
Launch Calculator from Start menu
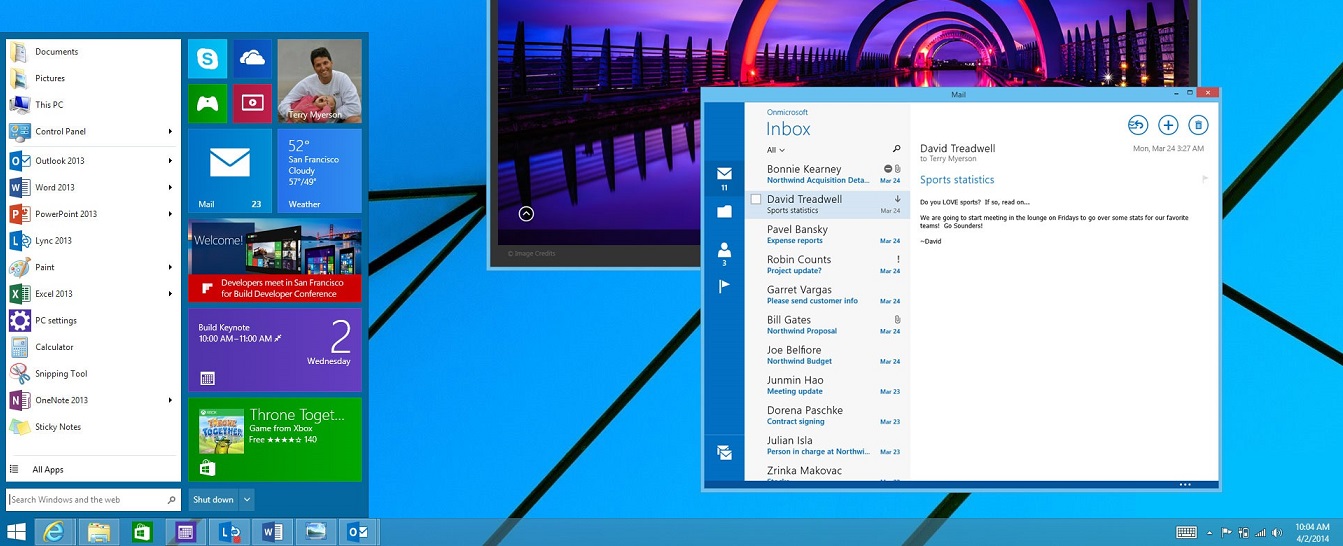coord(93,347)
